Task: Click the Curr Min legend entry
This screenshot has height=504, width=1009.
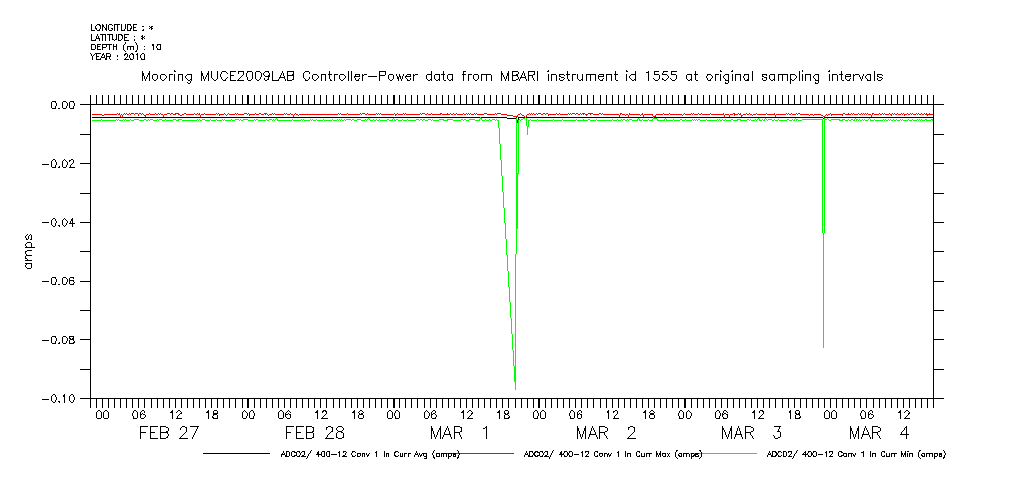Action: tap(855, 454)
